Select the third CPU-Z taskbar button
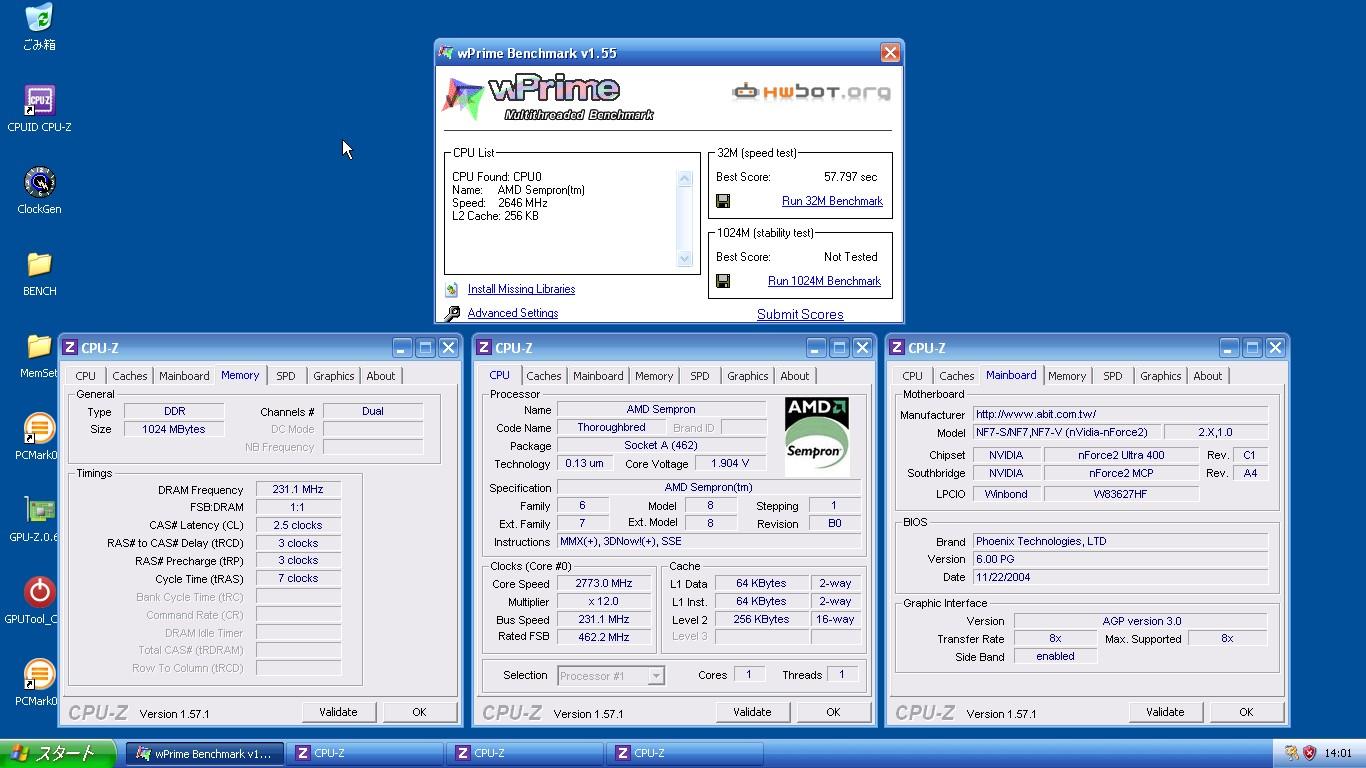The width and height of the screenshot is (1366, 768). coord(687,754)
